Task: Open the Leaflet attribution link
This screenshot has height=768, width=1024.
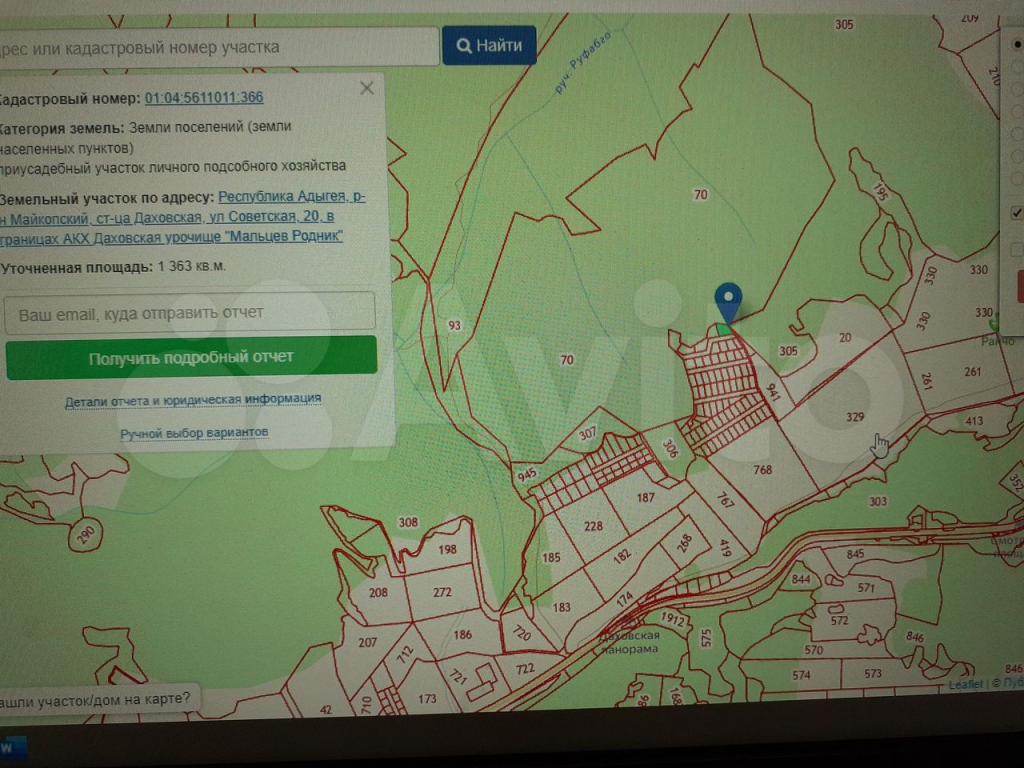Action: pos(966,684)
